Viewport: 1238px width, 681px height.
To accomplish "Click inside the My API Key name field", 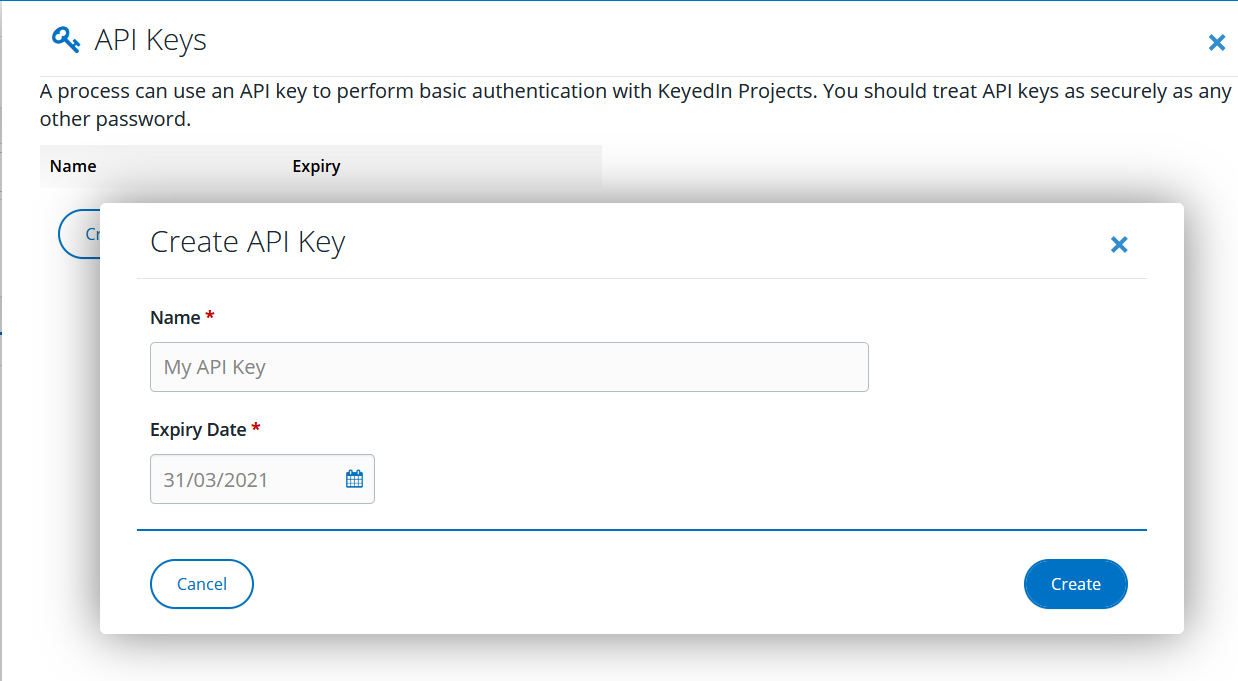I will click(509, 367).
